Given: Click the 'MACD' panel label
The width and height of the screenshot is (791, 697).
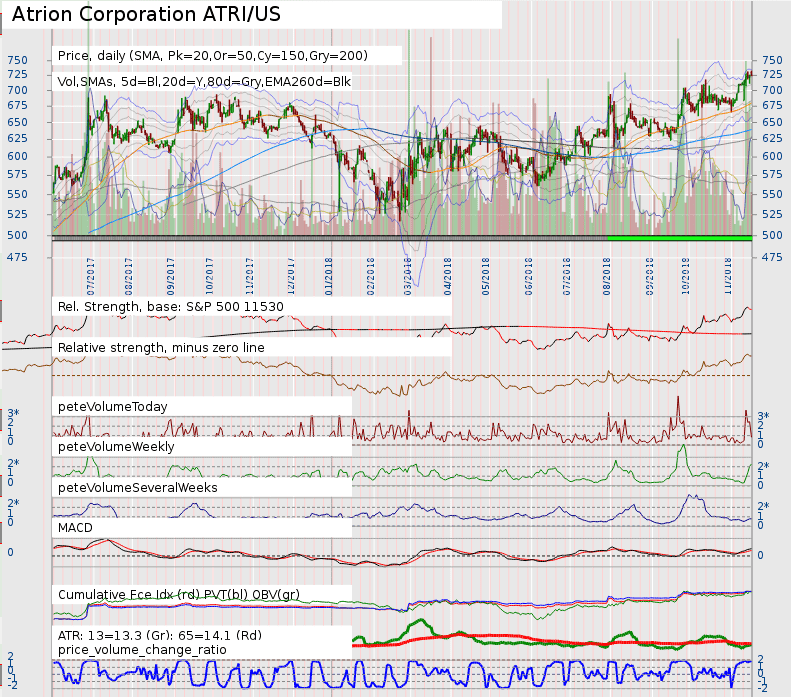Looking at the screenshot, I should click(75, 528).
